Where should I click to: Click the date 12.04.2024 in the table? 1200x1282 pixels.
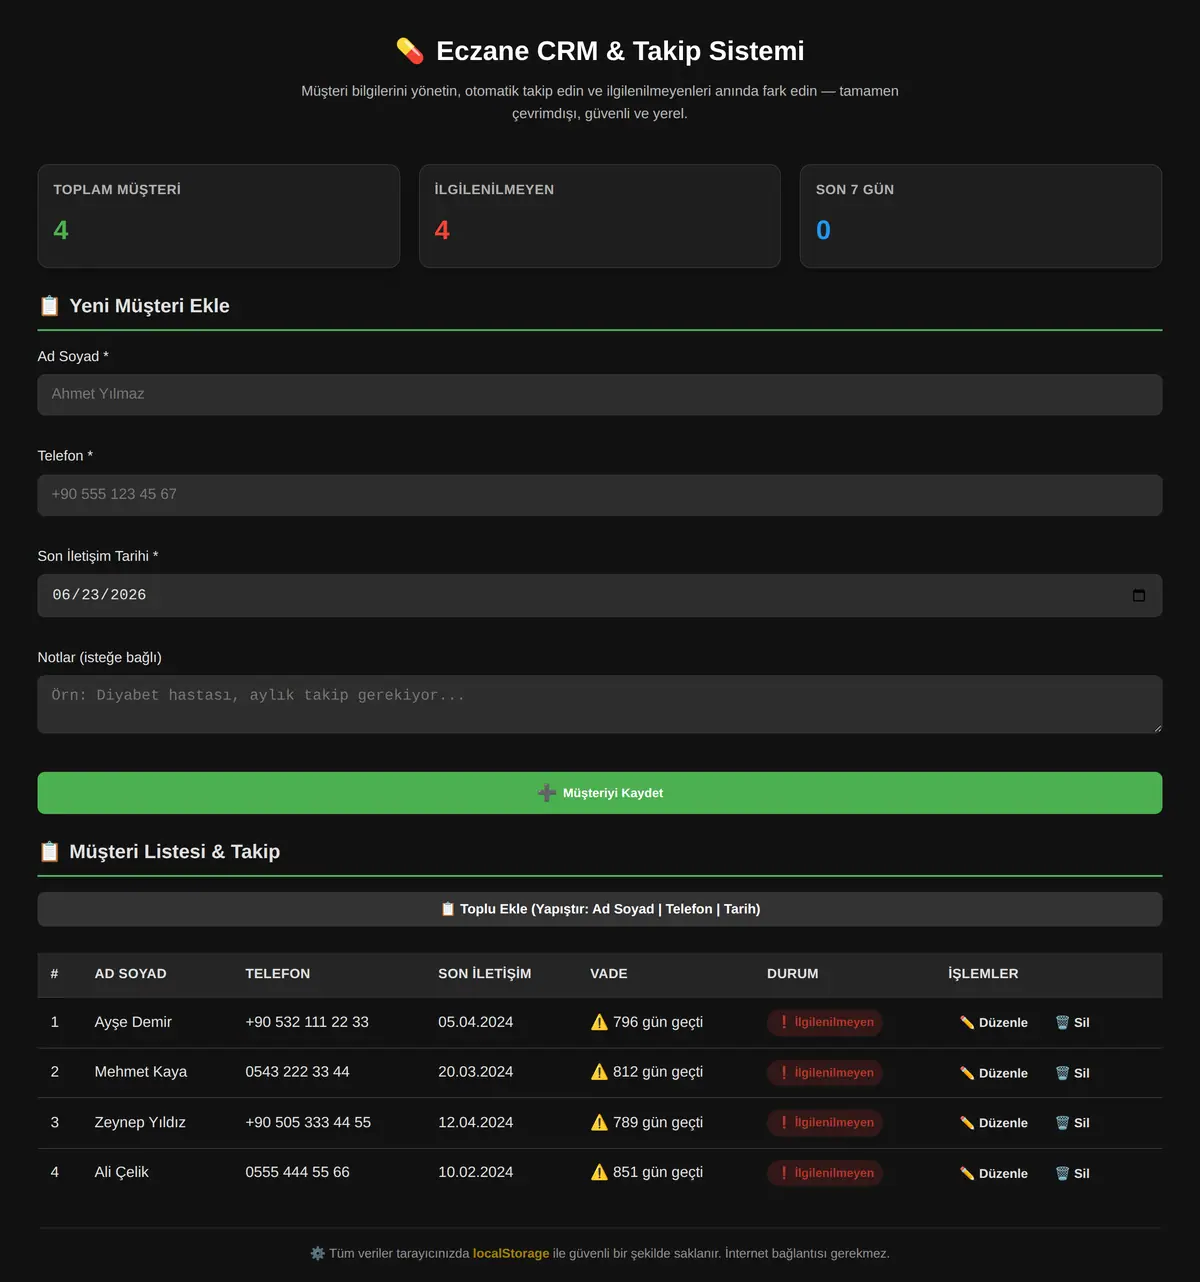click(x=475, y=1122)
